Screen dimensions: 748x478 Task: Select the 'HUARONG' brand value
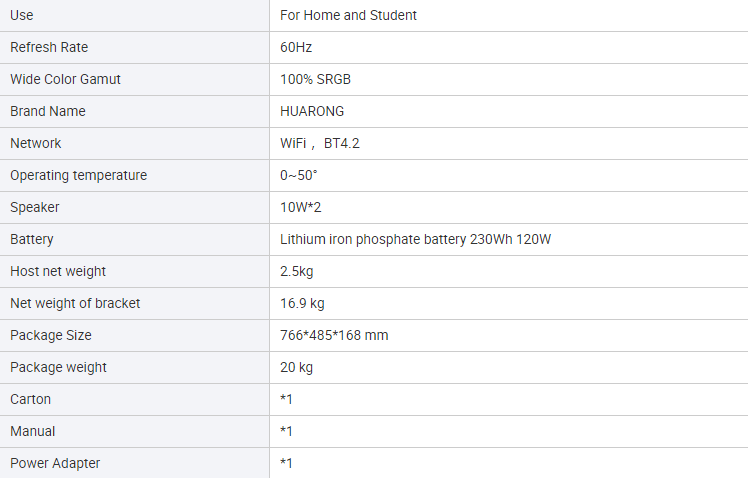click(312, 111)
